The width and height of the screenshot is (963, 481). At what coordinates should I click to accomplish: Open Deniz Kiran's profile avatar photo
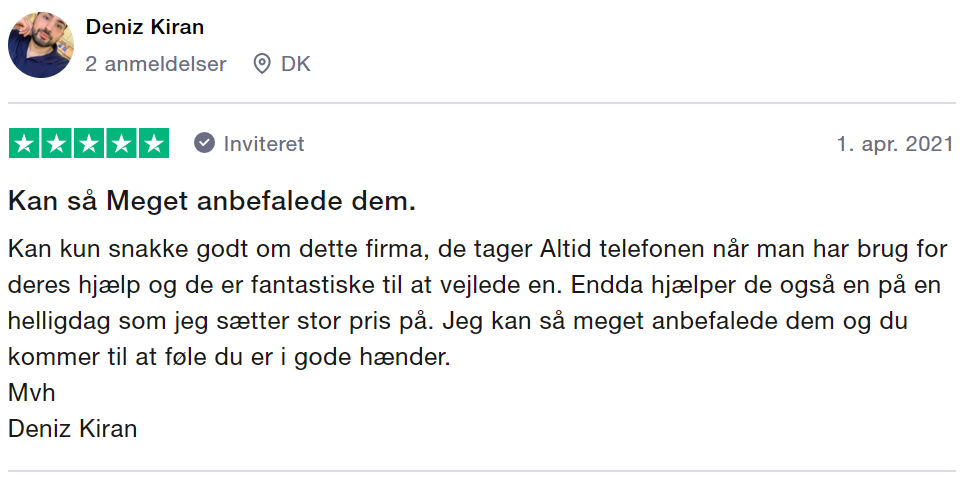click(x=41, y=45)
